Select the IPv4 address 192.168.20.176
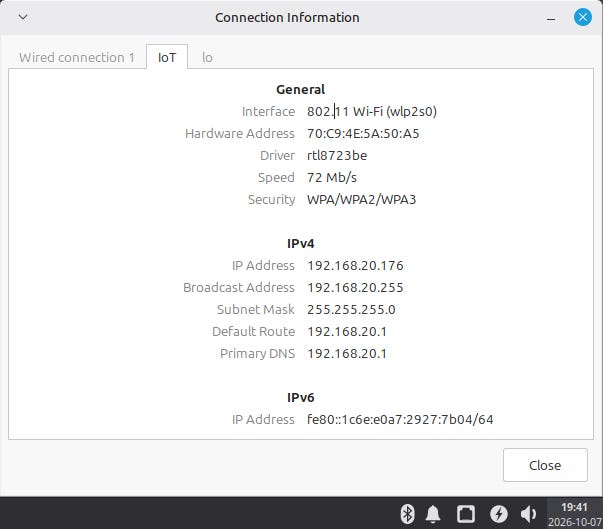 pyautogui.click(x=355, y=265)
